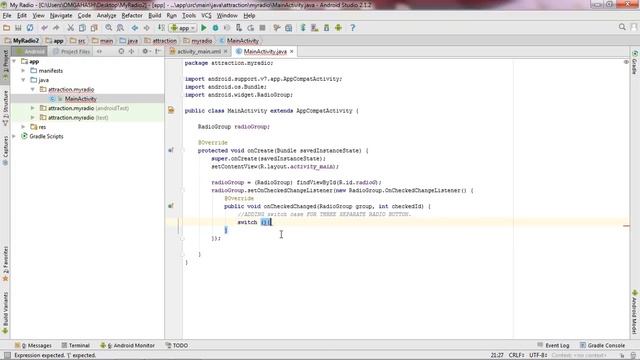Toggle the Build Variants sidebar button
Screen dimensions: 640x360
(5, 313)
